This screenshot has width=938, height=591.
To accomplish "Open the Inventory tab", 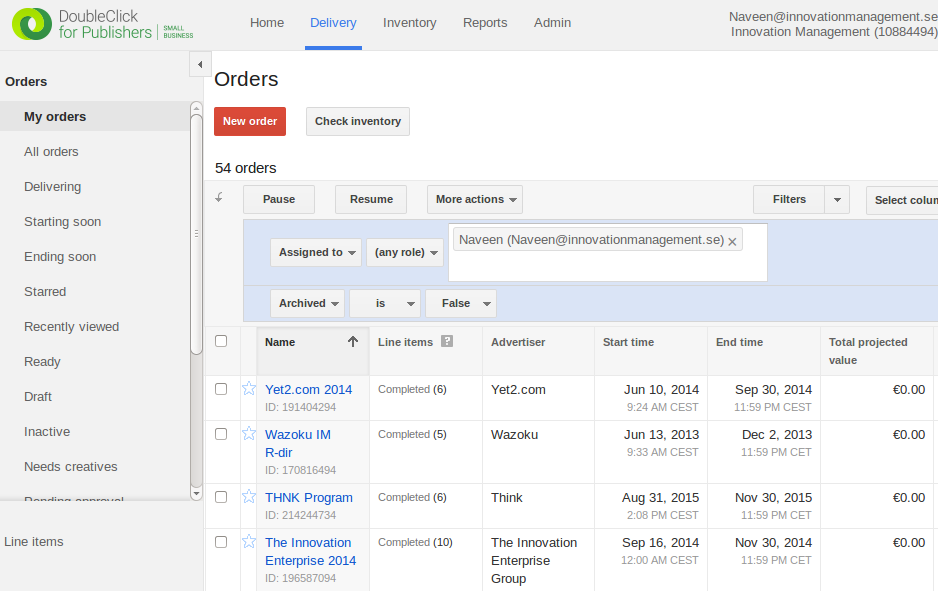I will [x=410, y=23].
